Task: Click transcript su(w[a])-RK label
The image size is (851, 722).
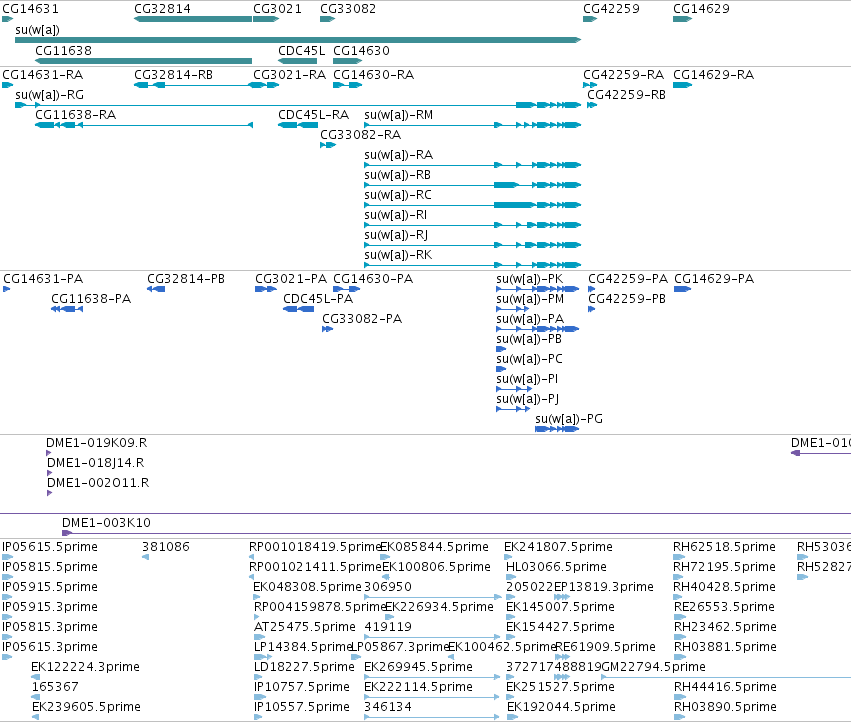Action: pos(398,255)
